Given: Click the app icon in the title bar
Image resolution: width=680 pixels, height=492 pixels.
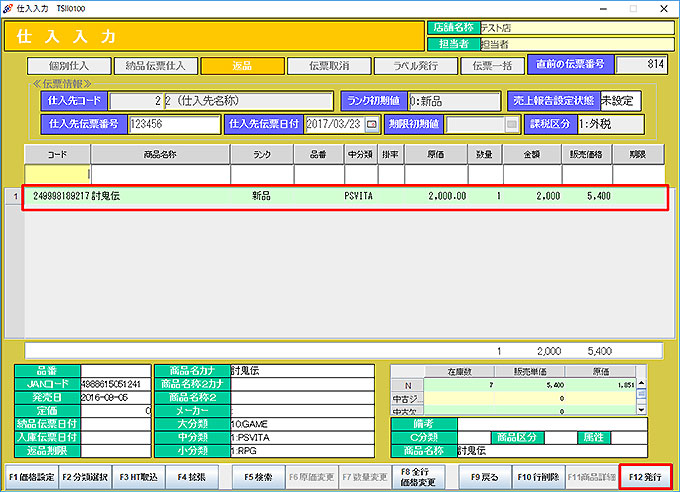Looking at the screenshot, I should 9,7.
